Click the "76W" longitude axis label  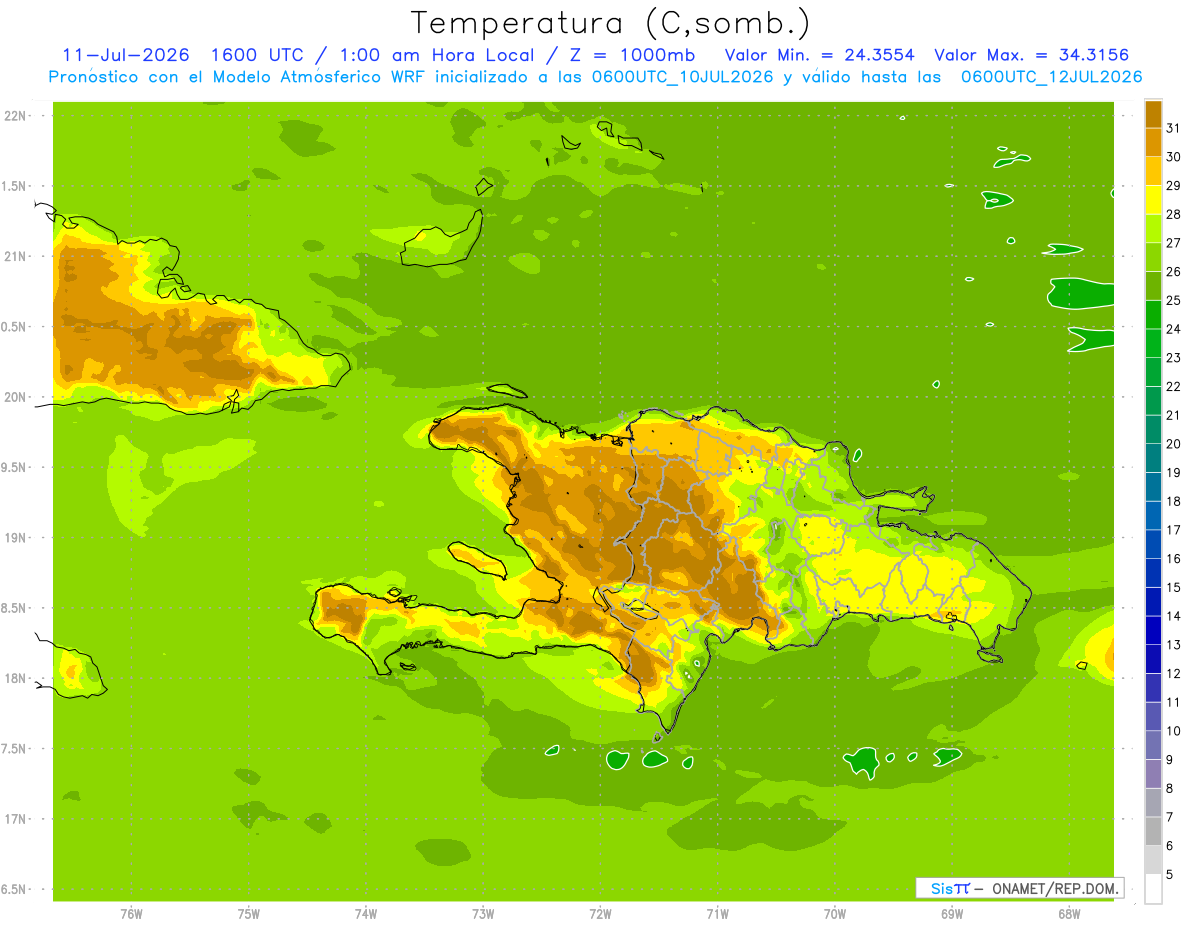pyautogui.click(x=131, y=914)
